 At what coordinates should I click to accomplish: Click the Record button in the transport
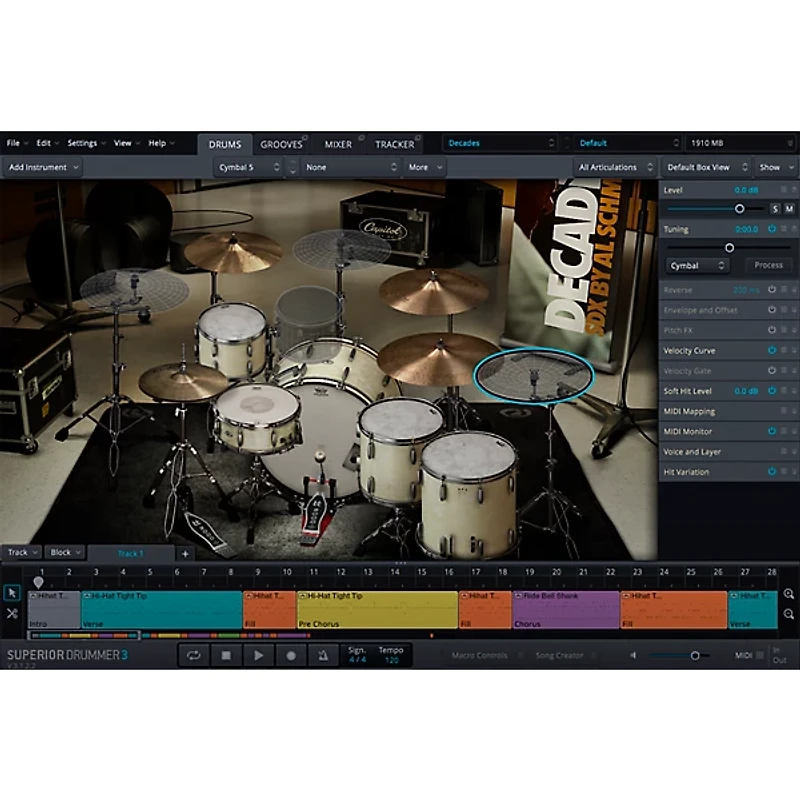click(x=291, y=655)
